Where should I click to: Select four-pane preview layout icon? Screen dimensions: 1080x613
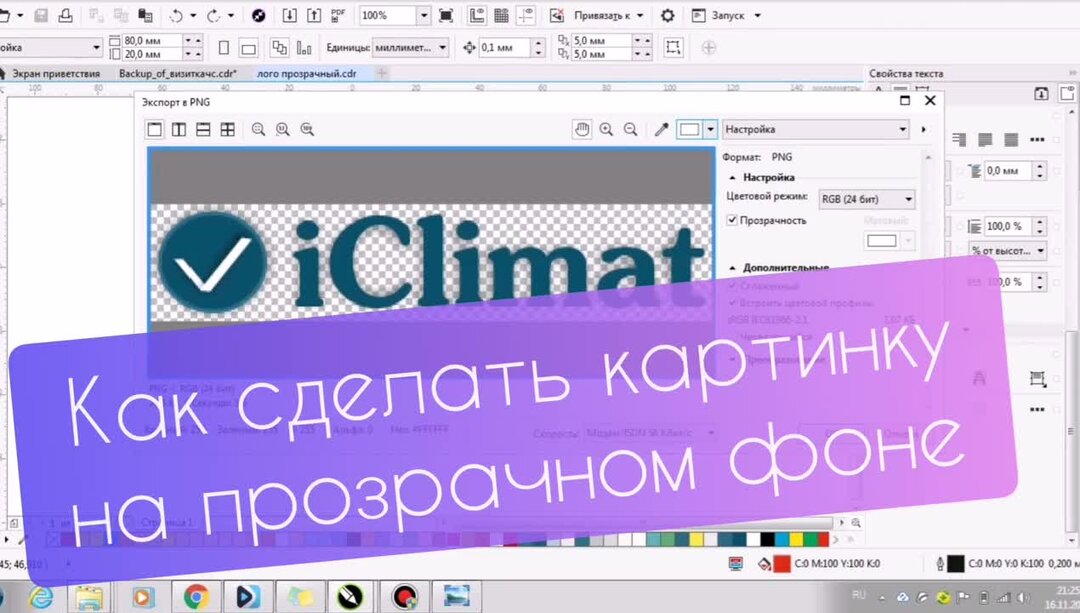click(x=227, y=129)
